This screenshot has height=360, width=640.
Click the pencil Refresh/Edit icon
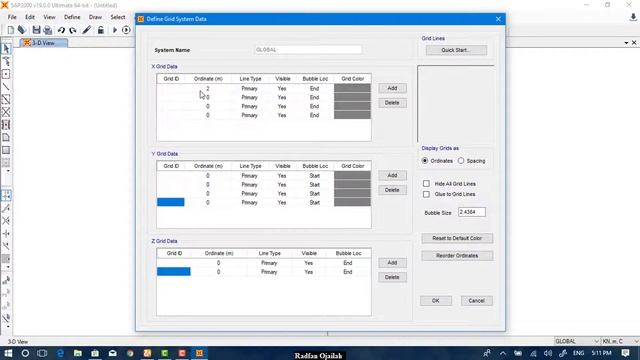tap(87, 30)
